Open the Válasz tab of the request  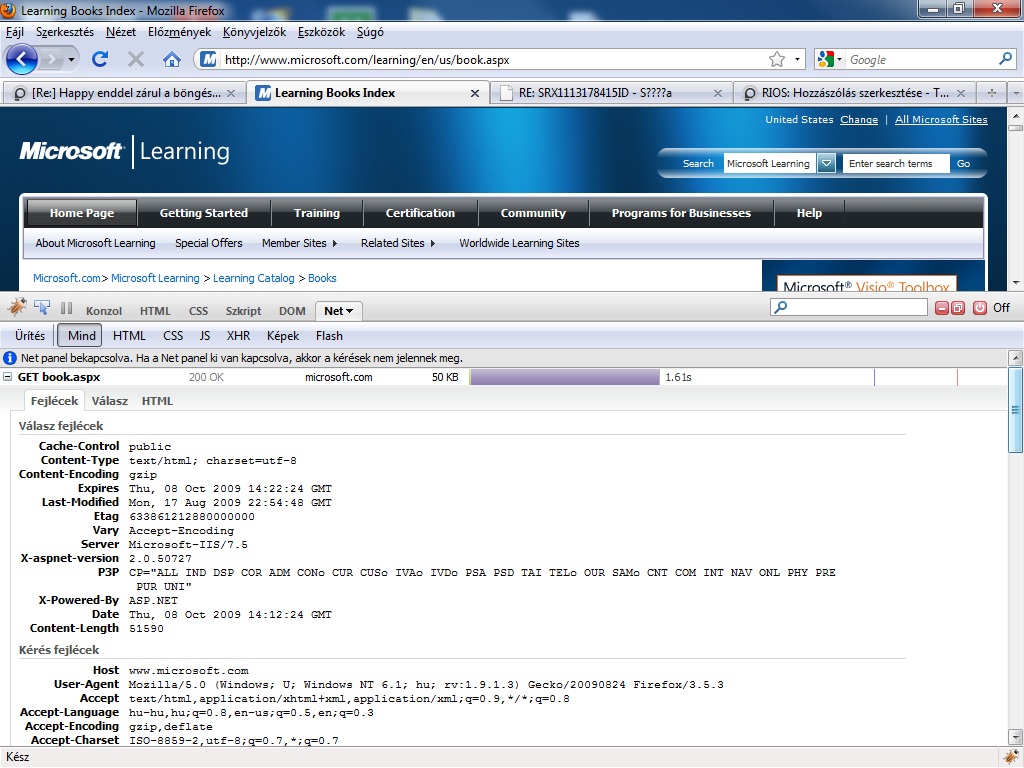(110, 401)
